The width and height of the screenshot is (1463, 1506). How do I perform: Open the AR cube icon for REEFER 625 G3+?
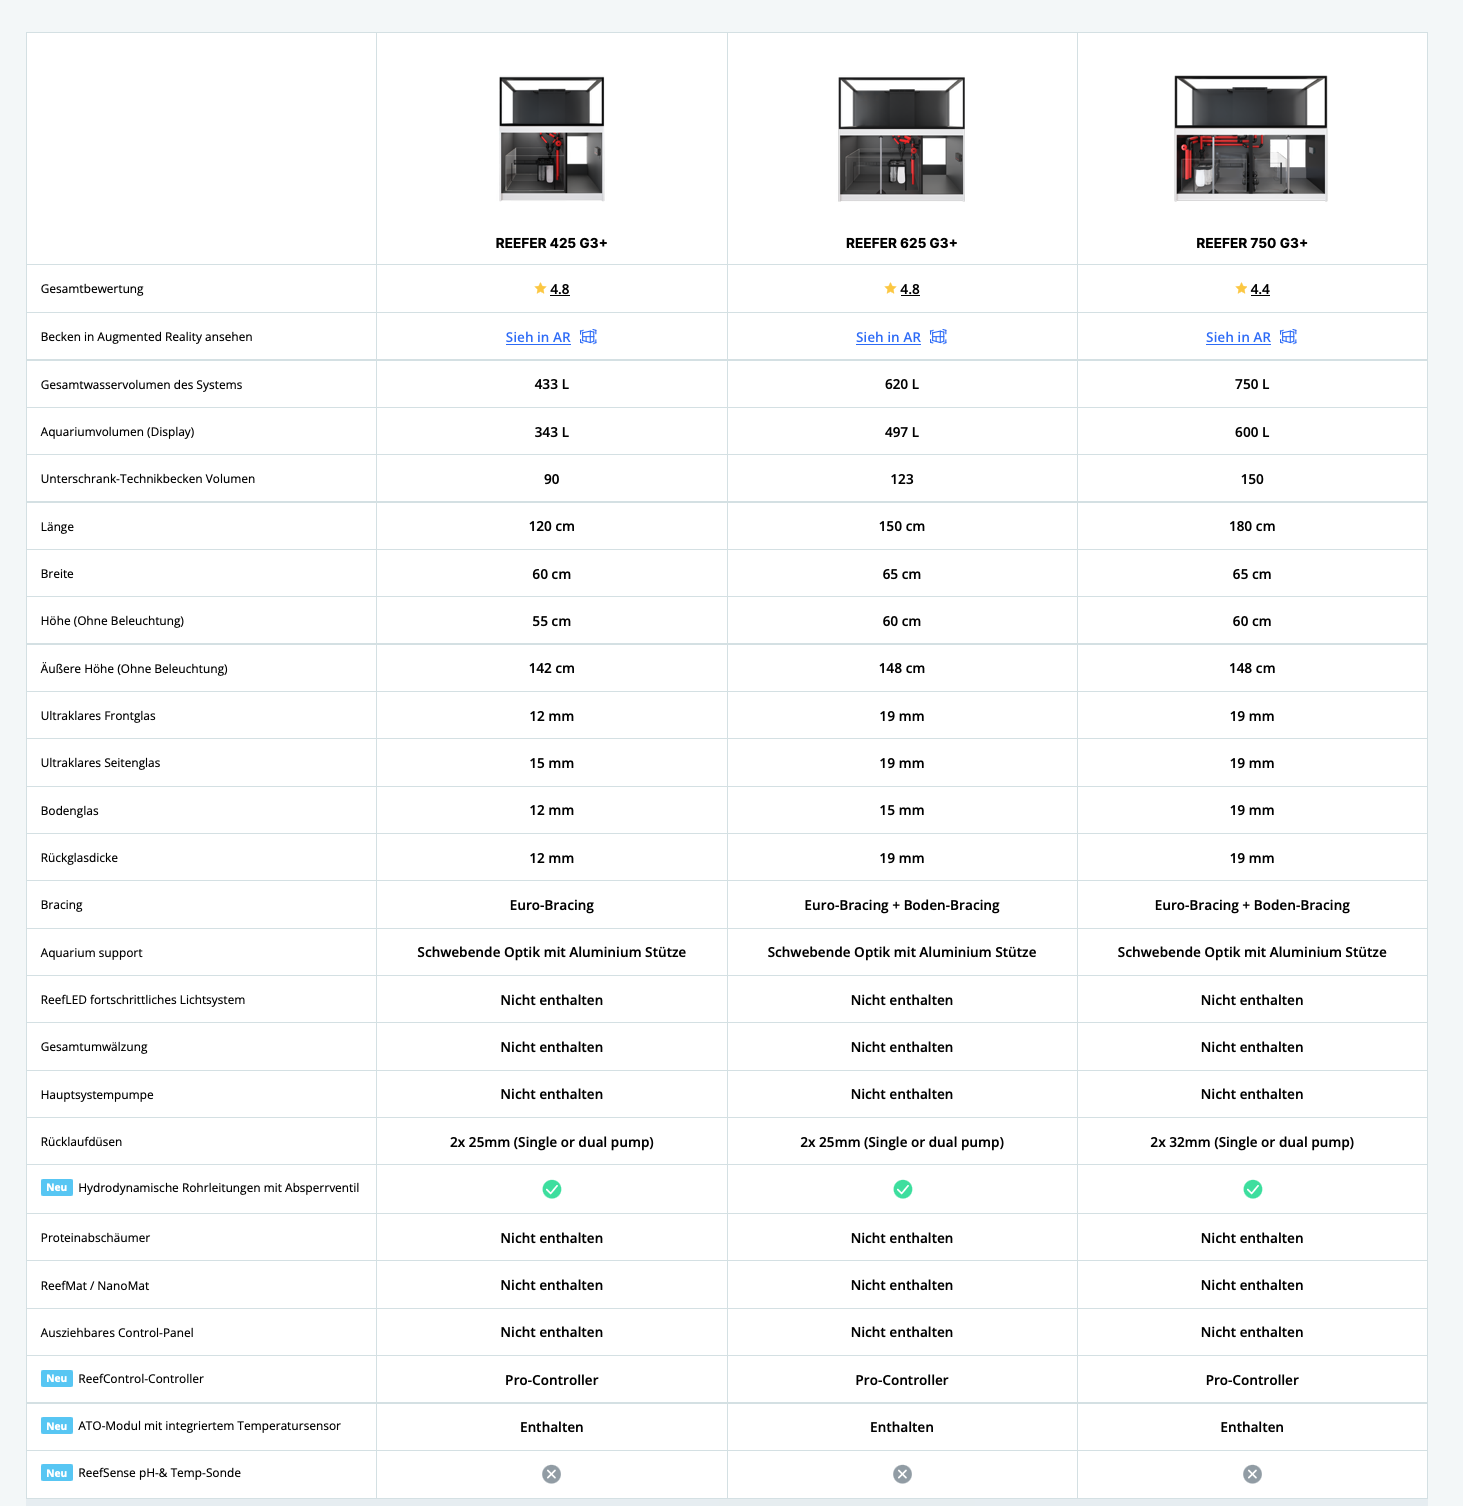coord(938,337)
